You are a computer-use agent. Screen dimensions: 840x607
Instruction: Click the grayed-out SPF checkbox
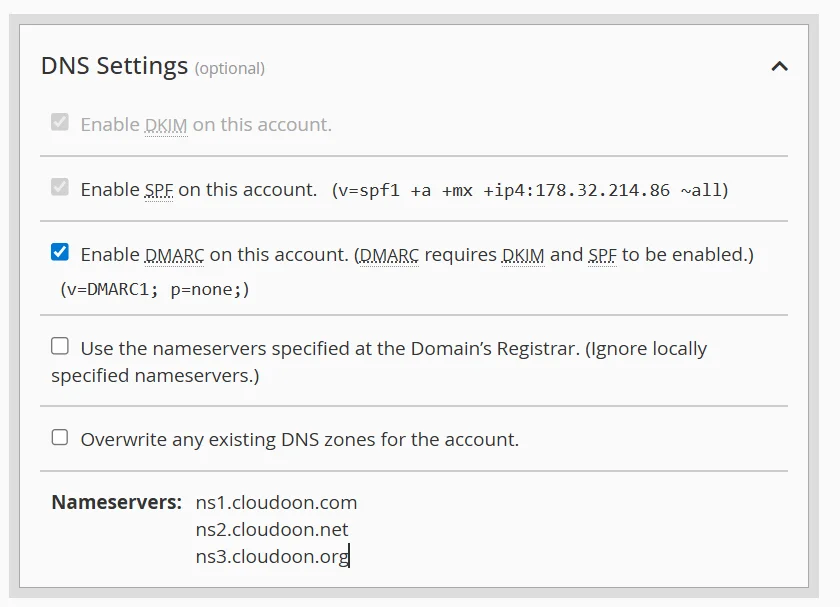point(61,189)
